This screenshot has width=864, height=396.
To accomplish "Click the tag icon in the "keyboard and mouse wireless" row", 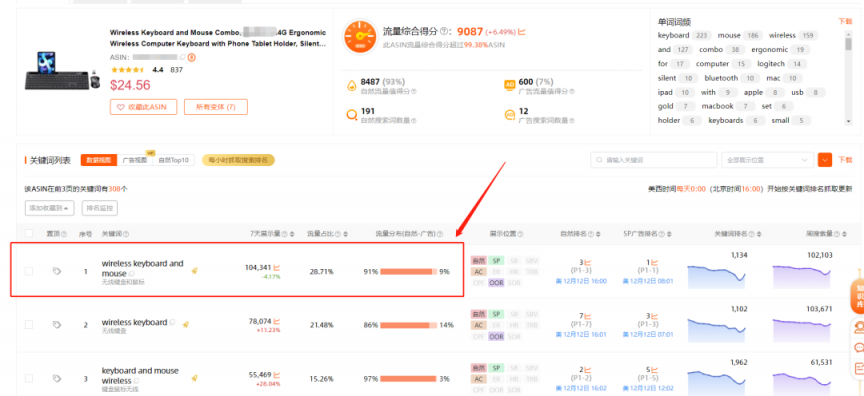I will click(56, 378).
